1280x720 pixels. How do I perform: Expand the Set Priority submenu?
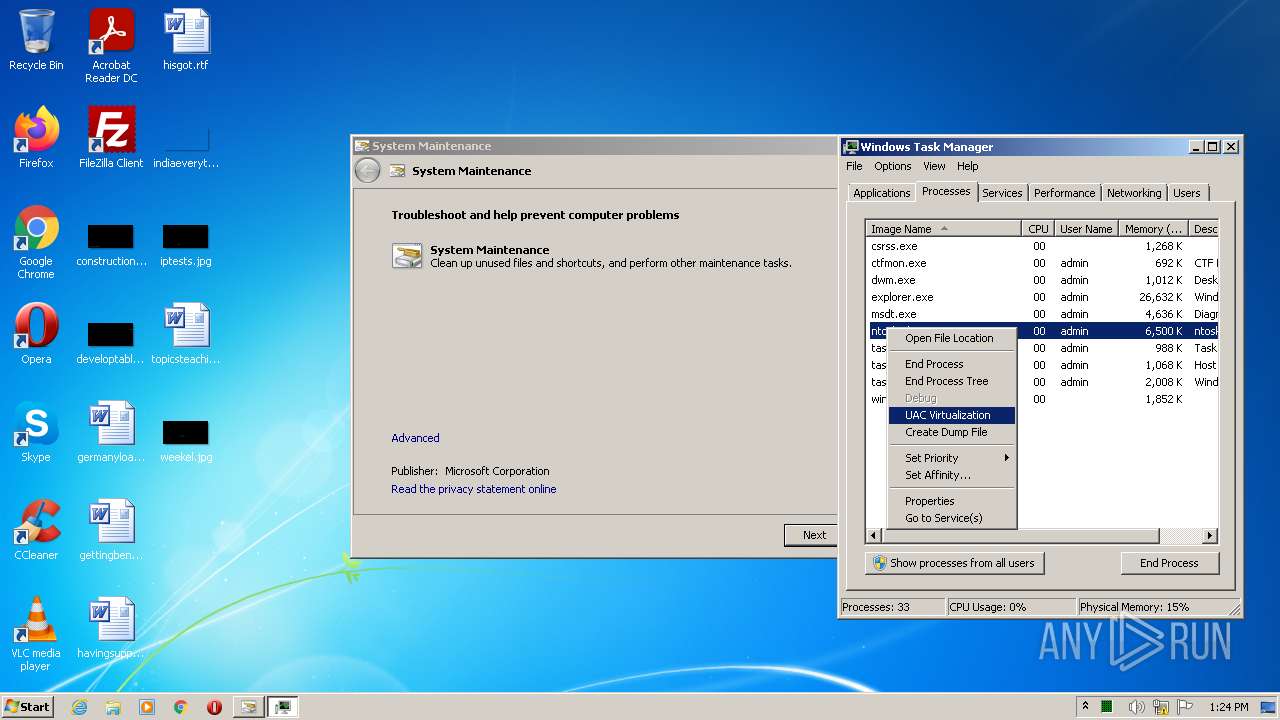coord(952,458)
